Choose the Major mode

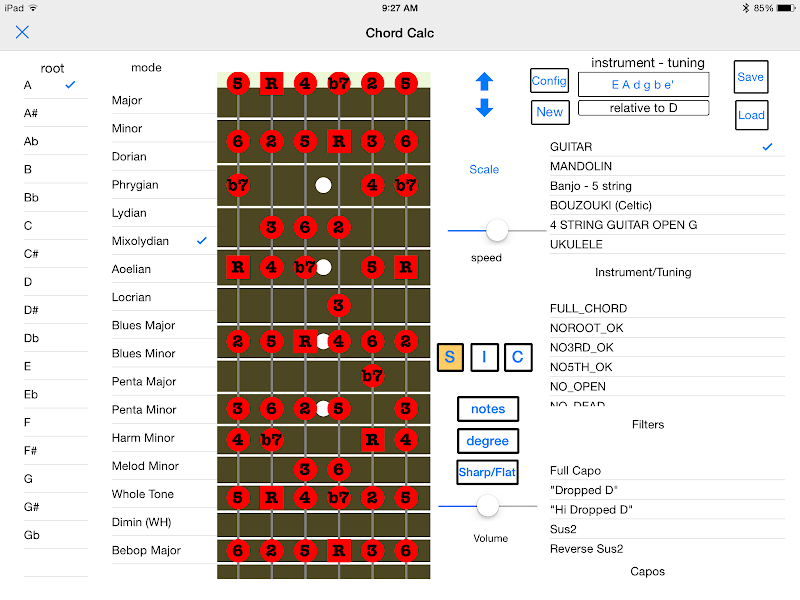point(163,101)
